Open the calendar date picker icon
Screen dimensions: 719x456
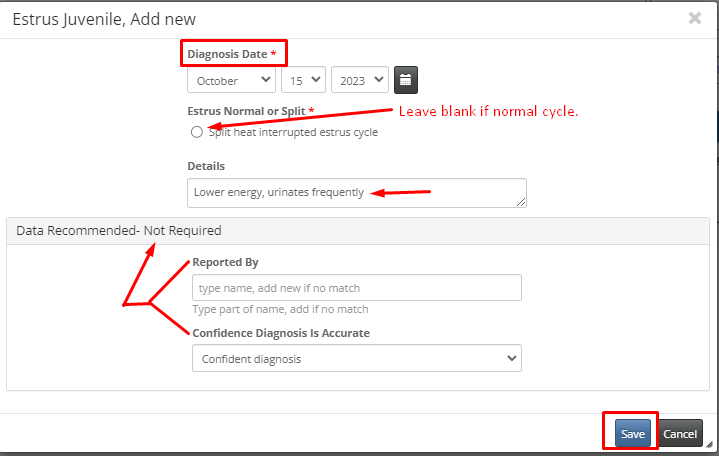(406, 80)
